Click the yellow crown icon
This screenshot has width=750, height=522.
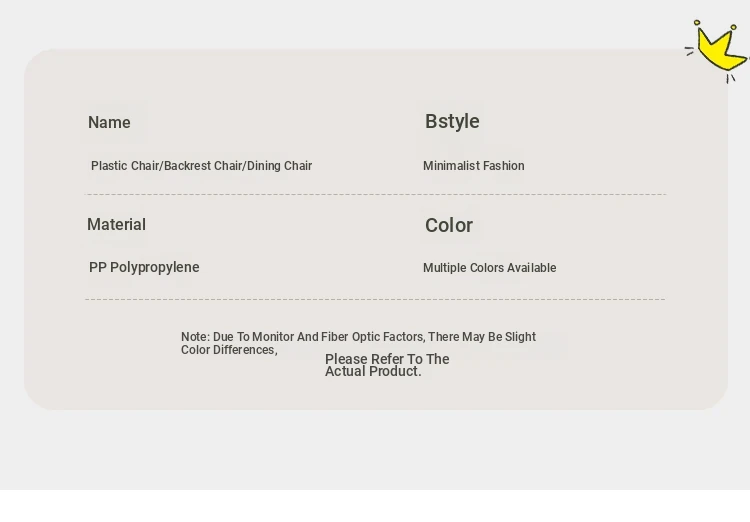click(x=721, y=49)
